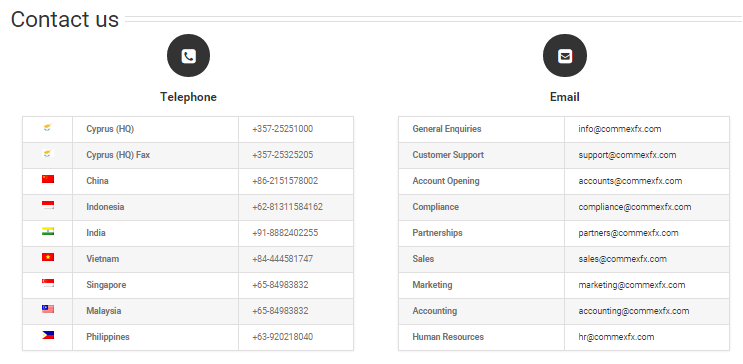Click the Compliance department label
743x364 pixels.
[435, 207]
